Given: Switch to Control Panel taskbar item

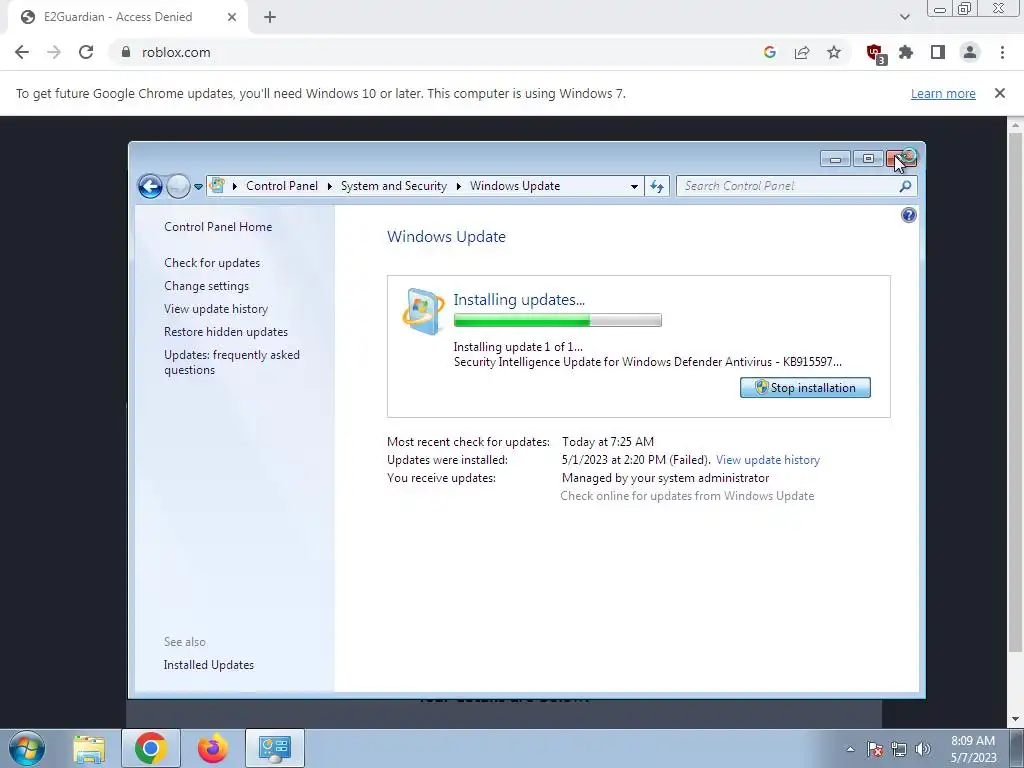Looking at the screenshot, I should 275,748.
